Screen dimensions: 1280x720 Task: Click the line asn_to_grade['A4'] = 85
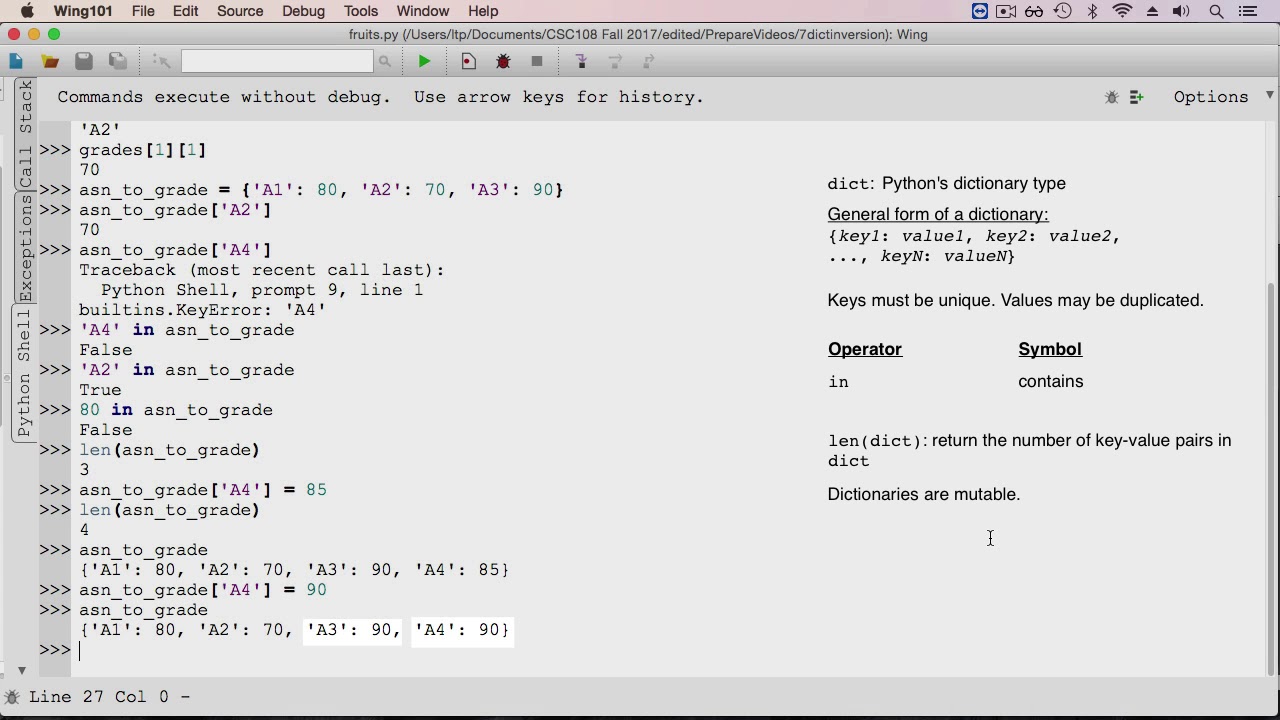[x=203, y=490]
